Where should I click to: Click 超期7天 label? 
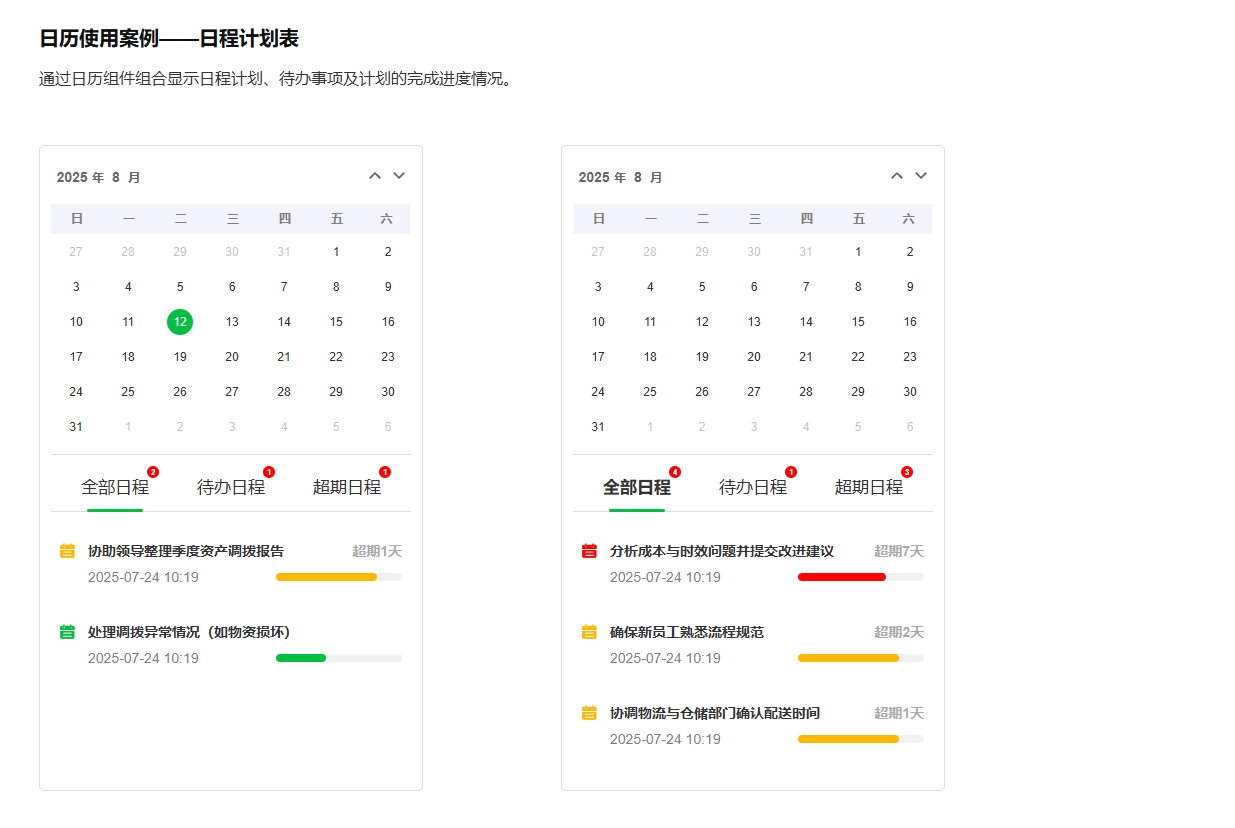pos(899,551)
